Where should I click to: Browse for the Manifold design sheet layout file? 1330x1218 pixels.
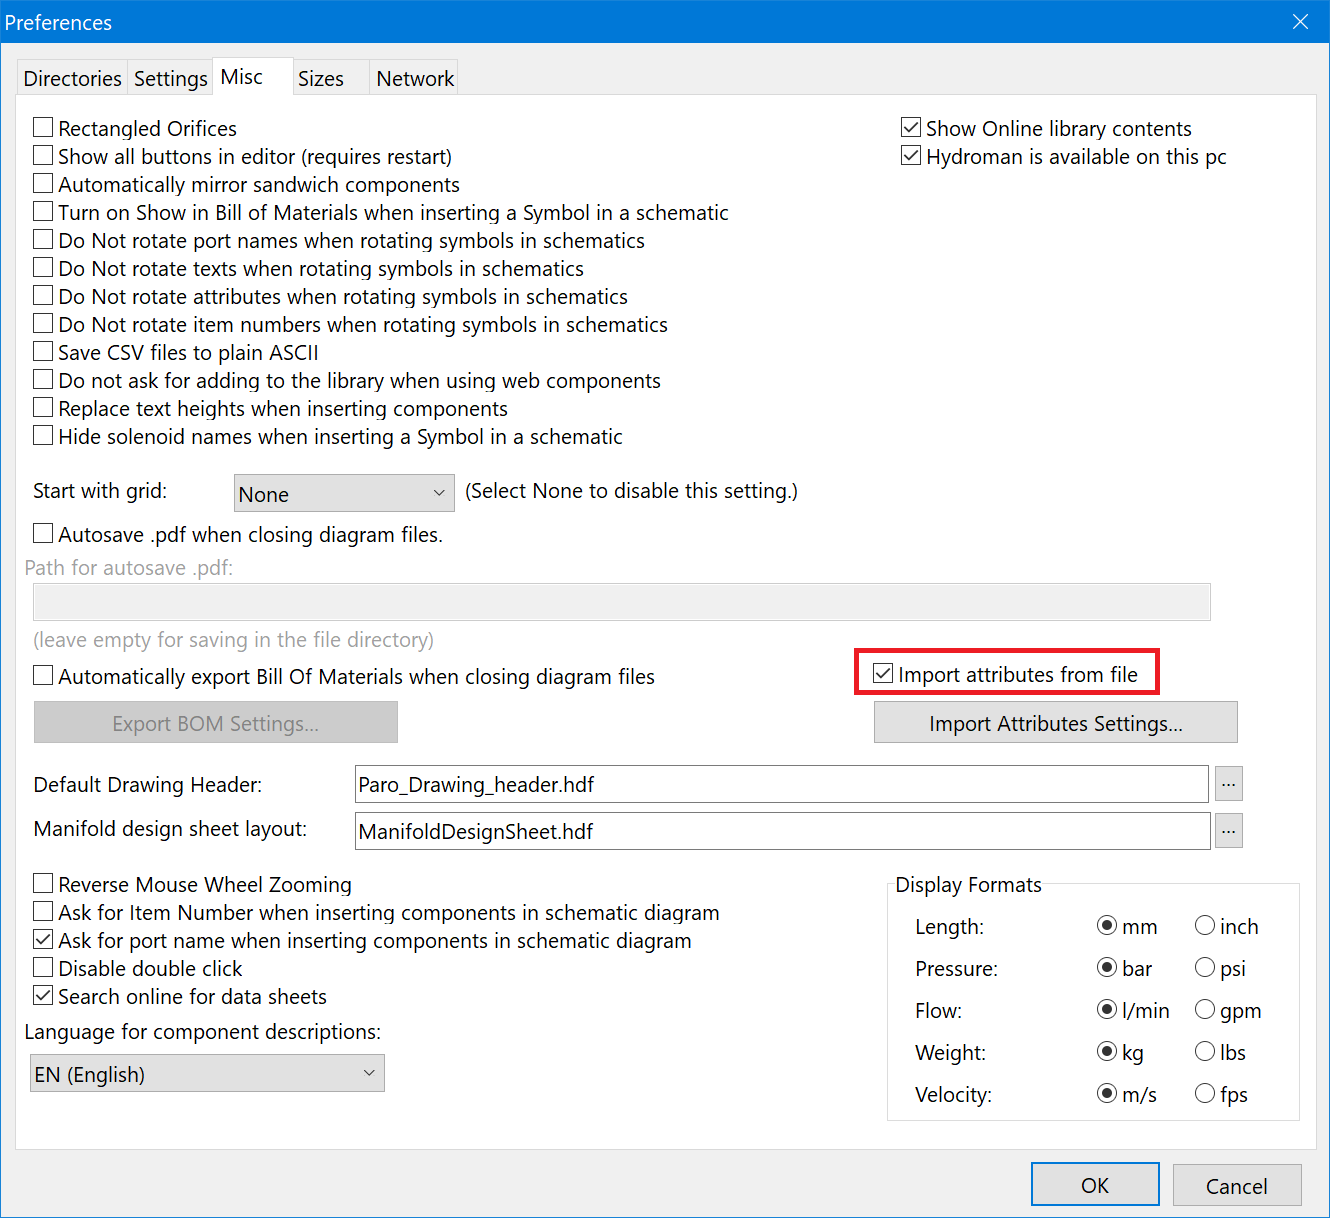(1228, 831)
